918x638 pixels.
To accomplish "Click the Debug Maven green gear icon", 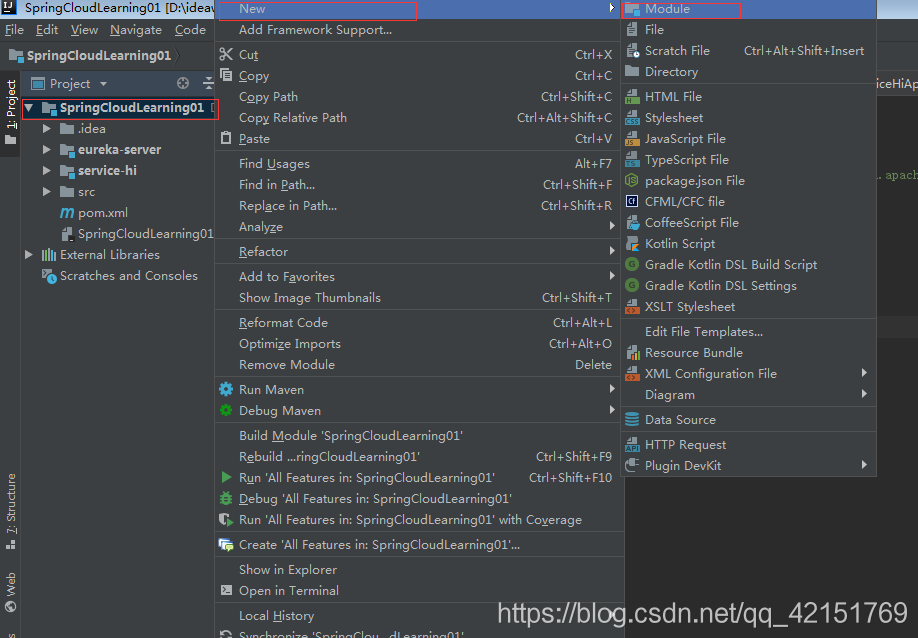I will (226, 410).
